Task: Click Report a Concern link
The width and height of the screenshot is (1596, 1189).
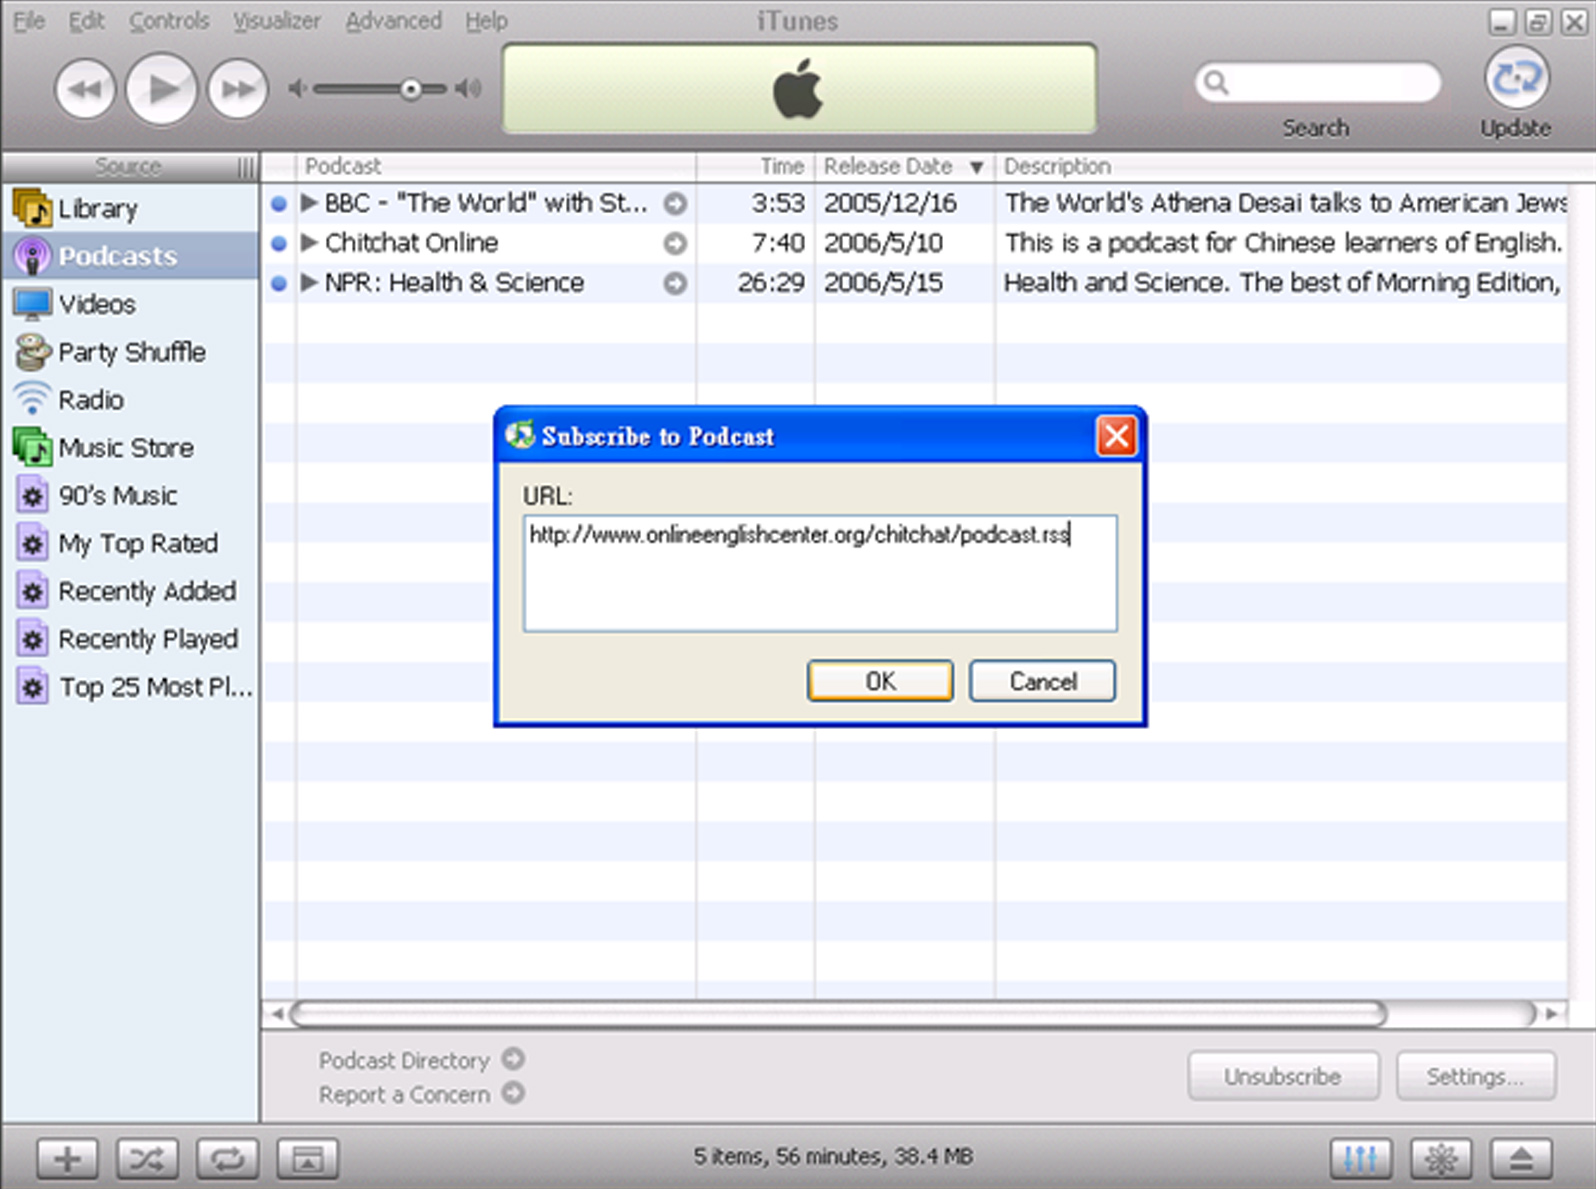Action: tap(421, 1094)
